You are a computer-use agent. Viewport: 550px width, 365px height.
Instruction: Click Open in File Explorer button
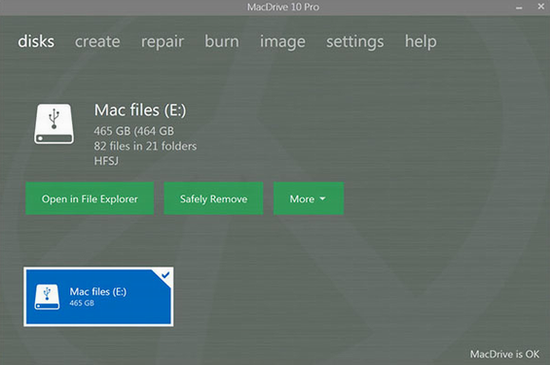[90, 198]
